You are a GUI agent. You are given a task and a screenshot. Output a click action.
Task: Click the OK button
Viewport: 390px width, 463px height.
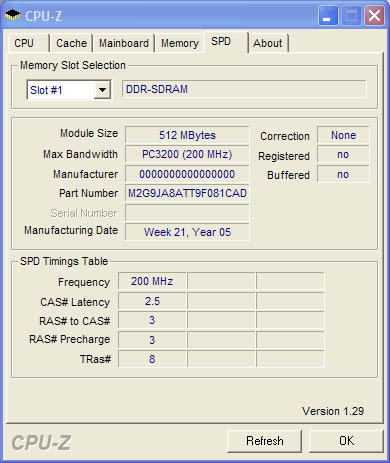coord(346,441)
